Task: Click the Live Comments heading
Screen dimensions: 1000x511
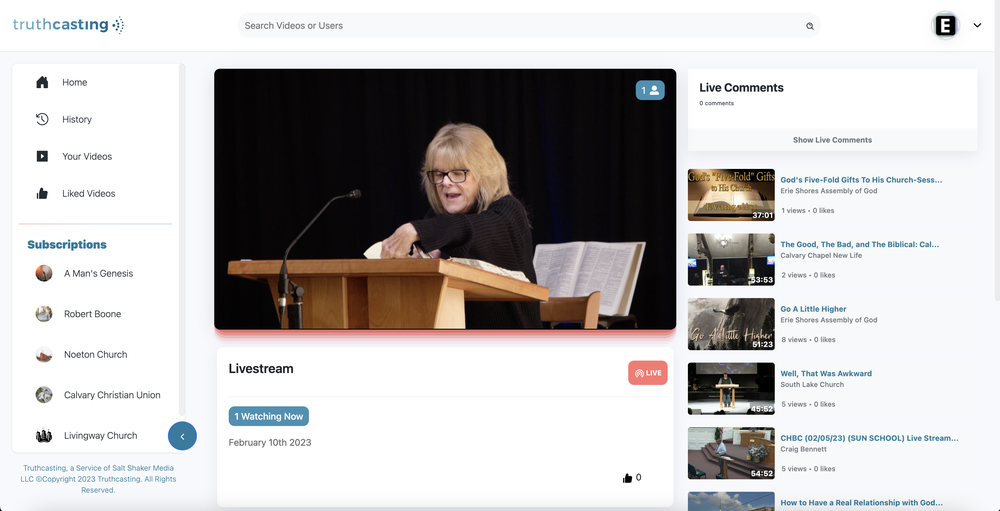Action: point(741,88)
